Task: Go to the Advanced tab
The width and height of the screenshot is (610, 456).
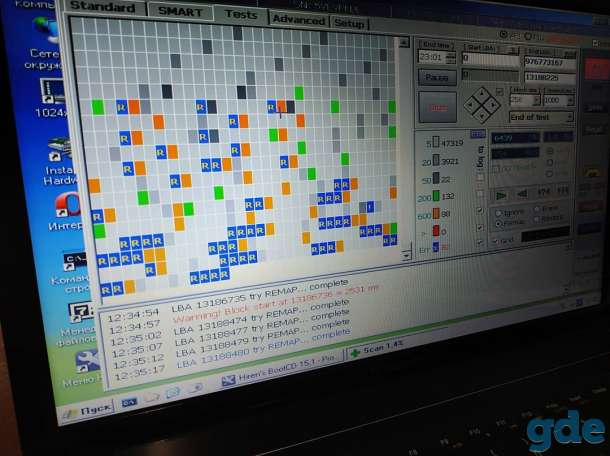Action: click(x=298, y=20)
